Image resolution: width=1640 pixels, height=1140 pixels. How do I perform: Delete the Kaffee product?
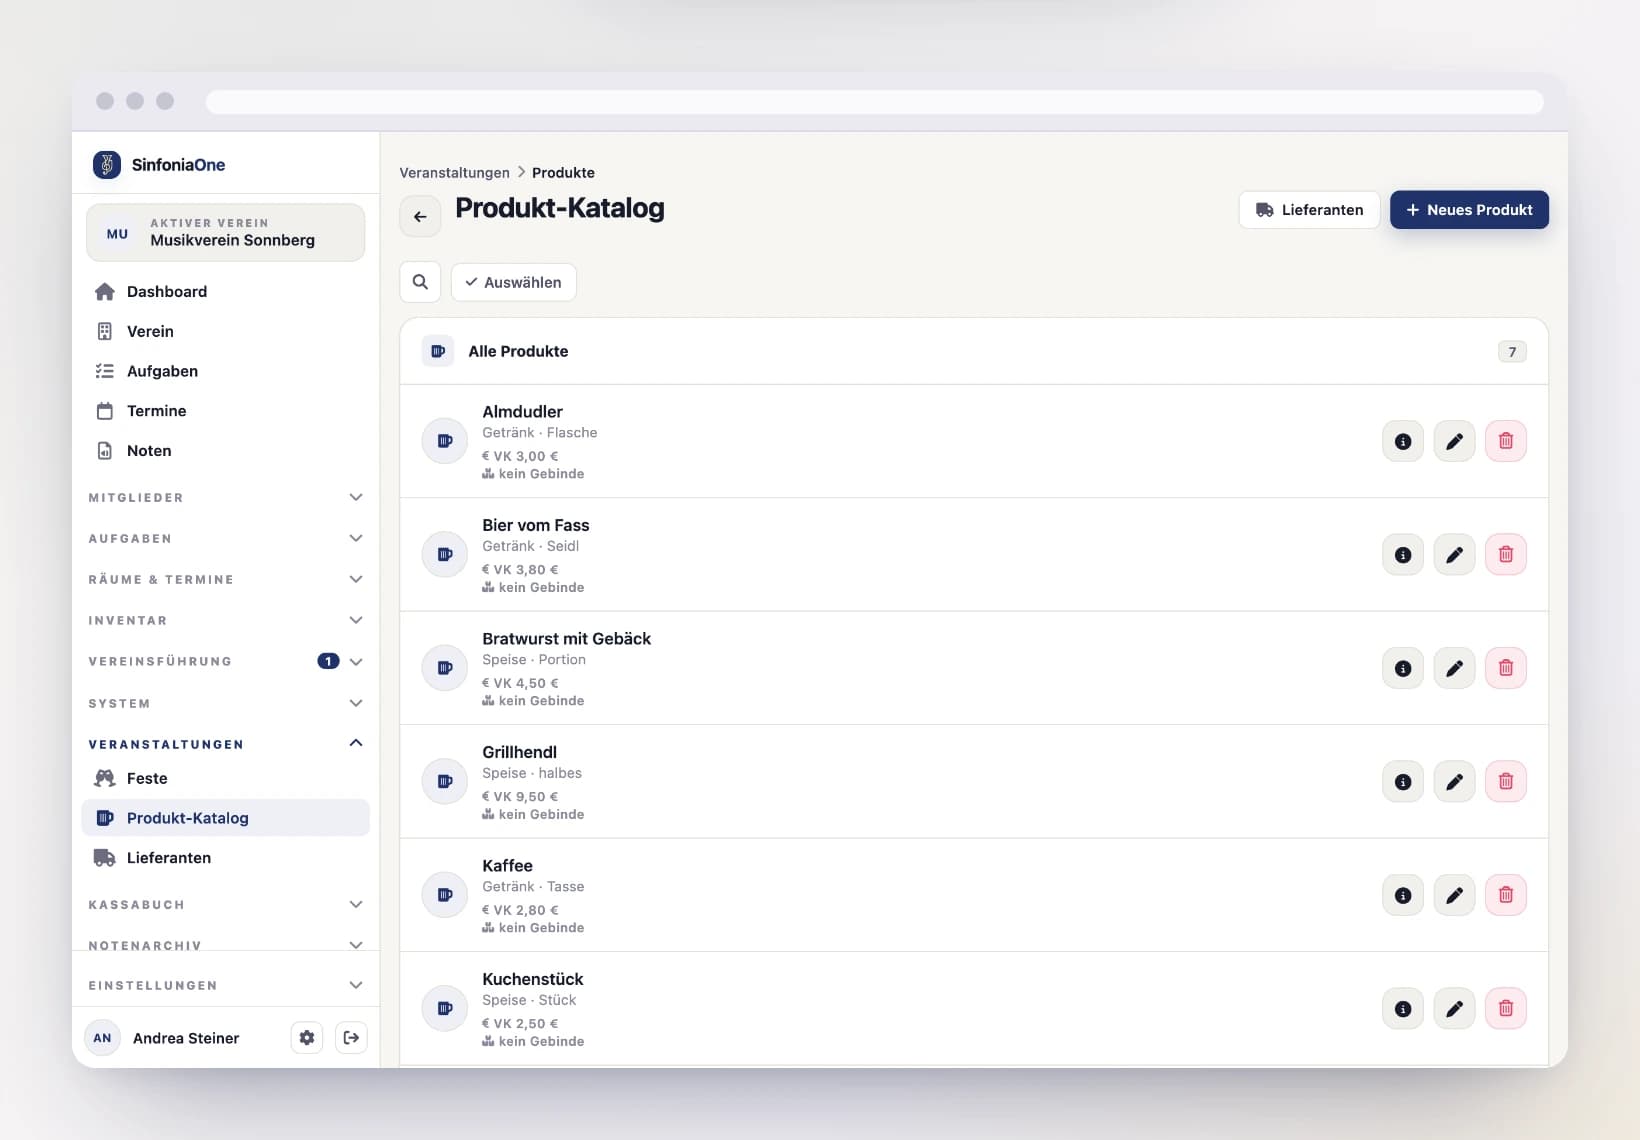(1505, 895)
